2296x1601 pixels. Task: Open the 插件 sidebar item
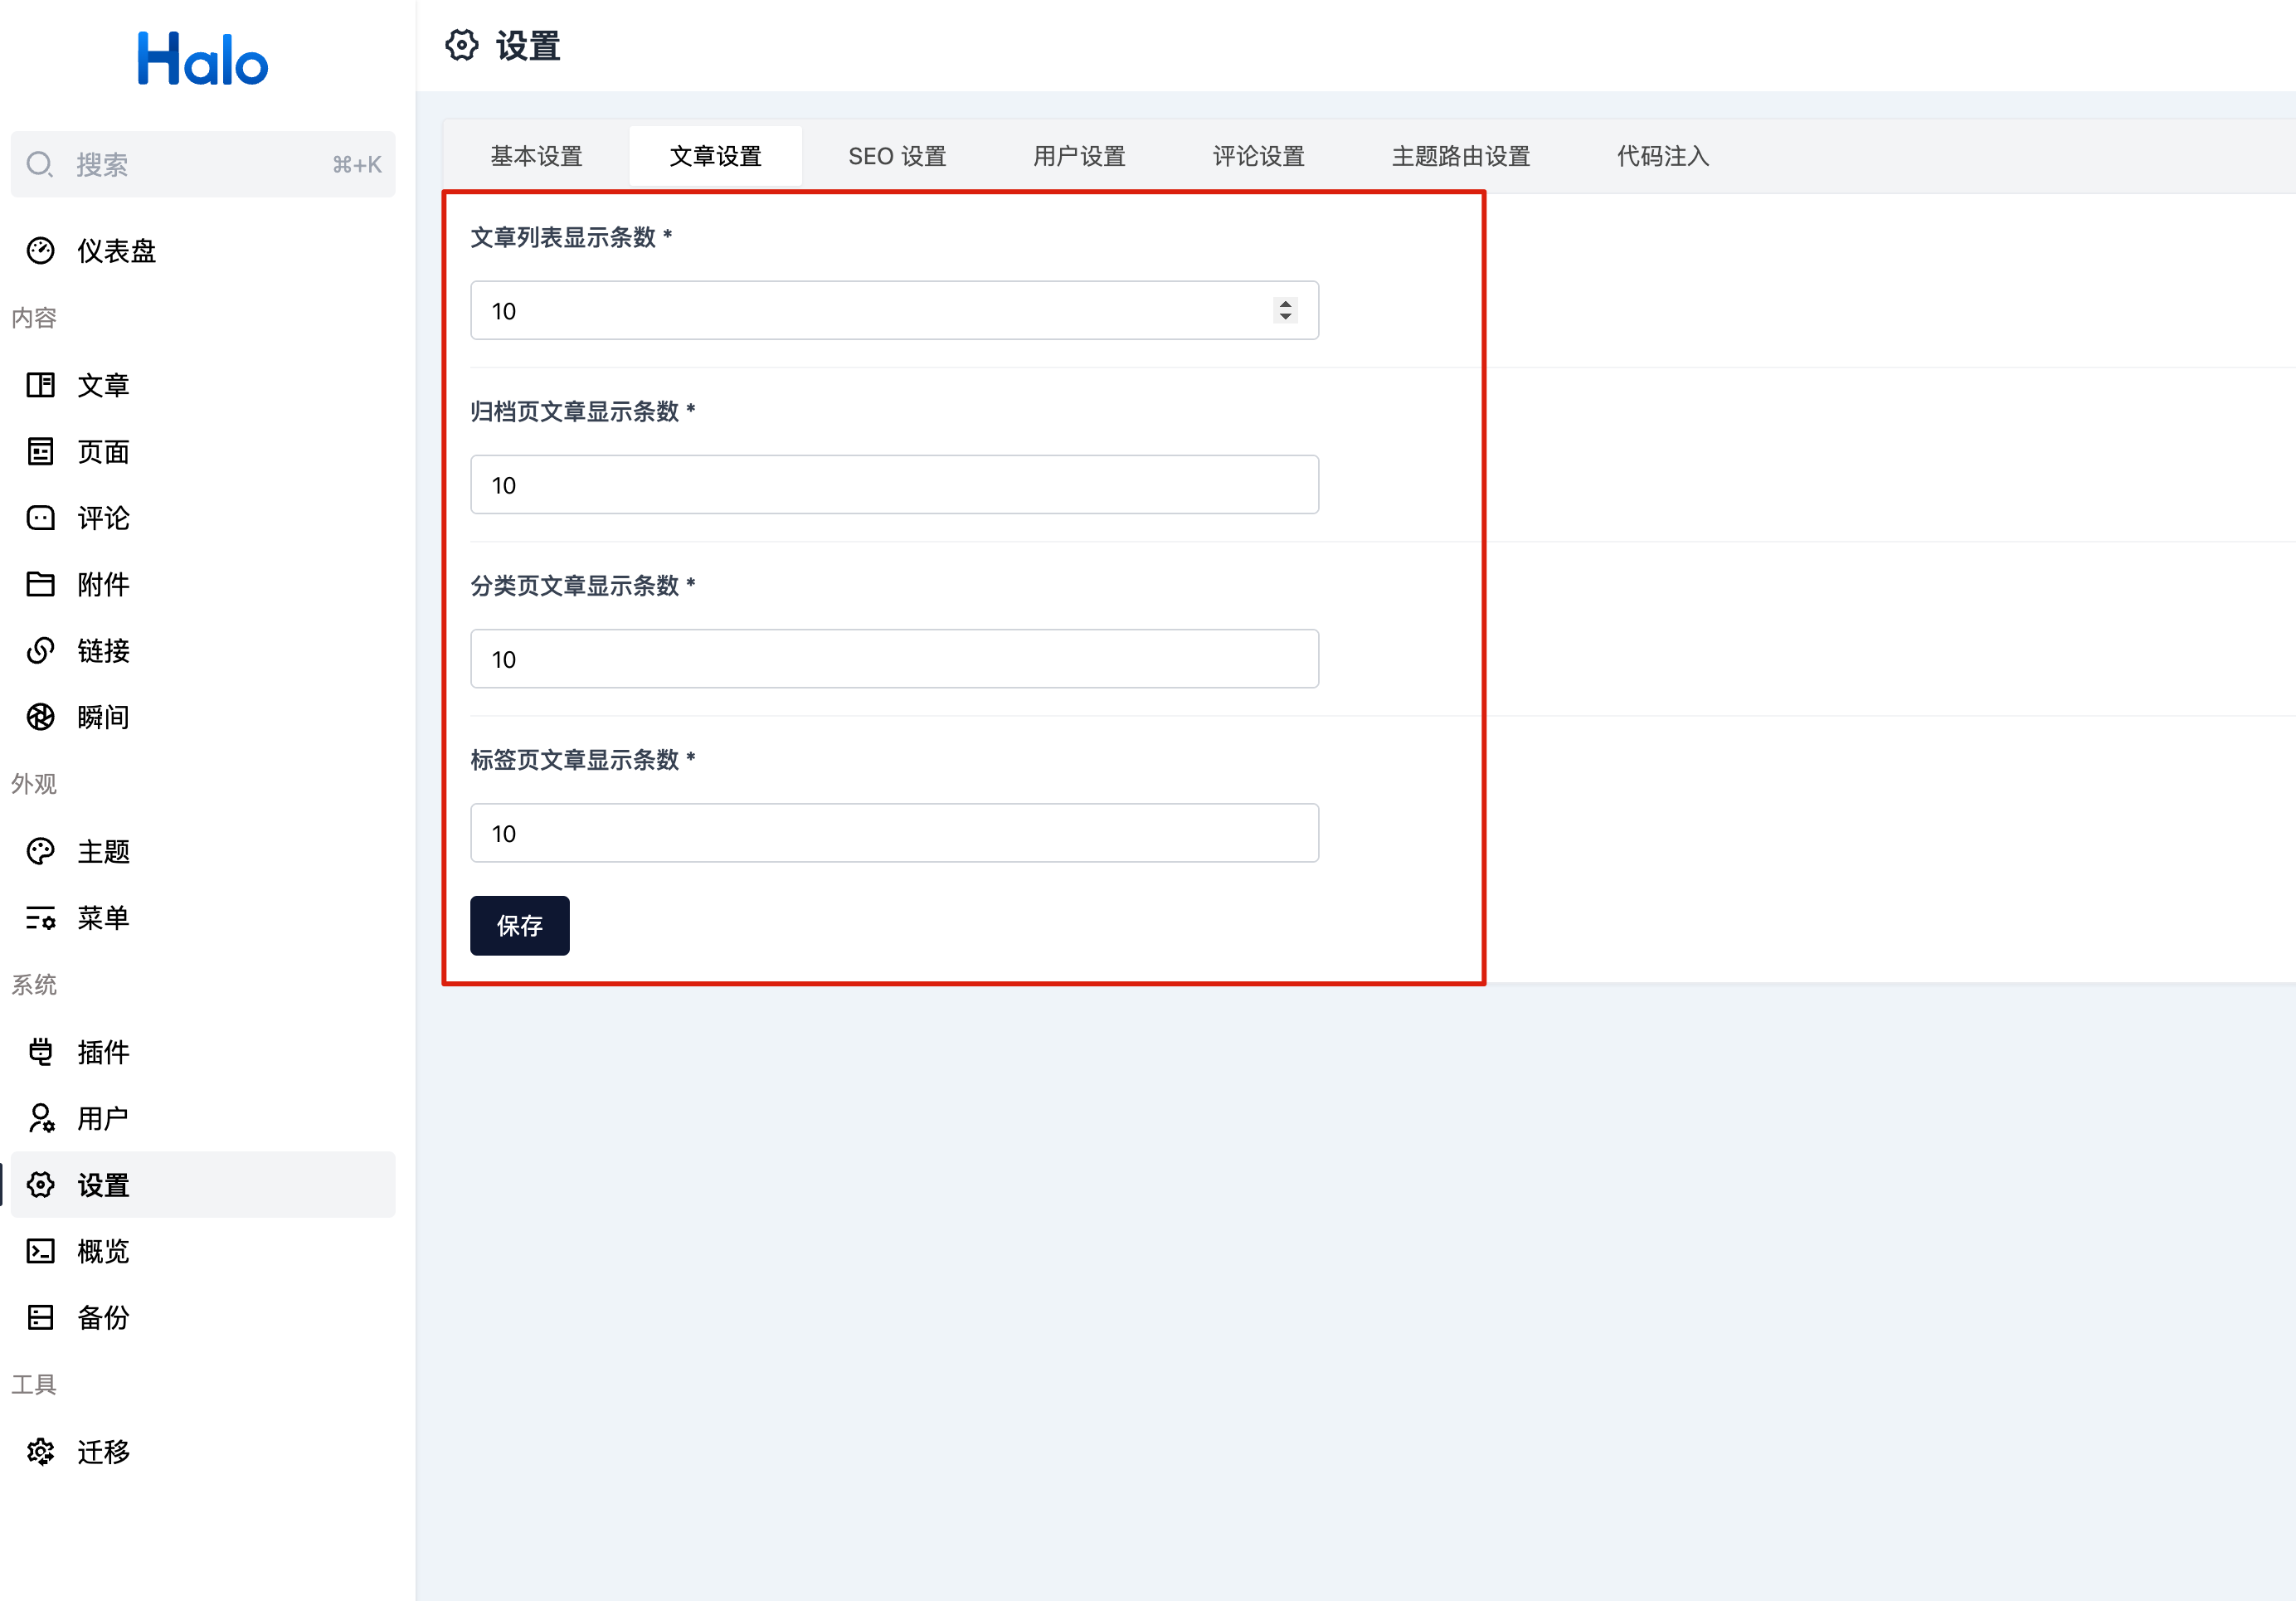pyautogui.click(x=203, y=1052)
